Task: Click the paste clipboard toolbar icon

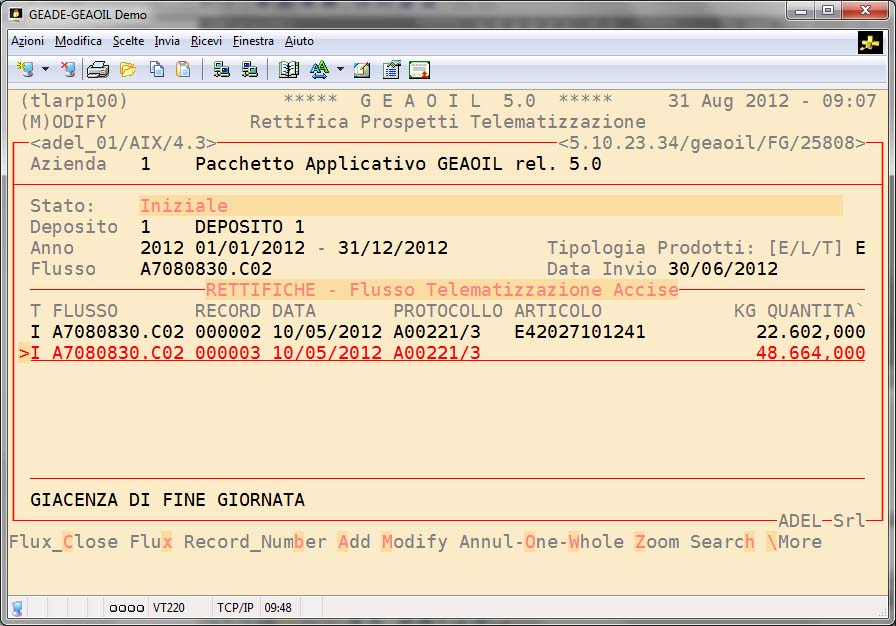Action: tap(183, 70)
